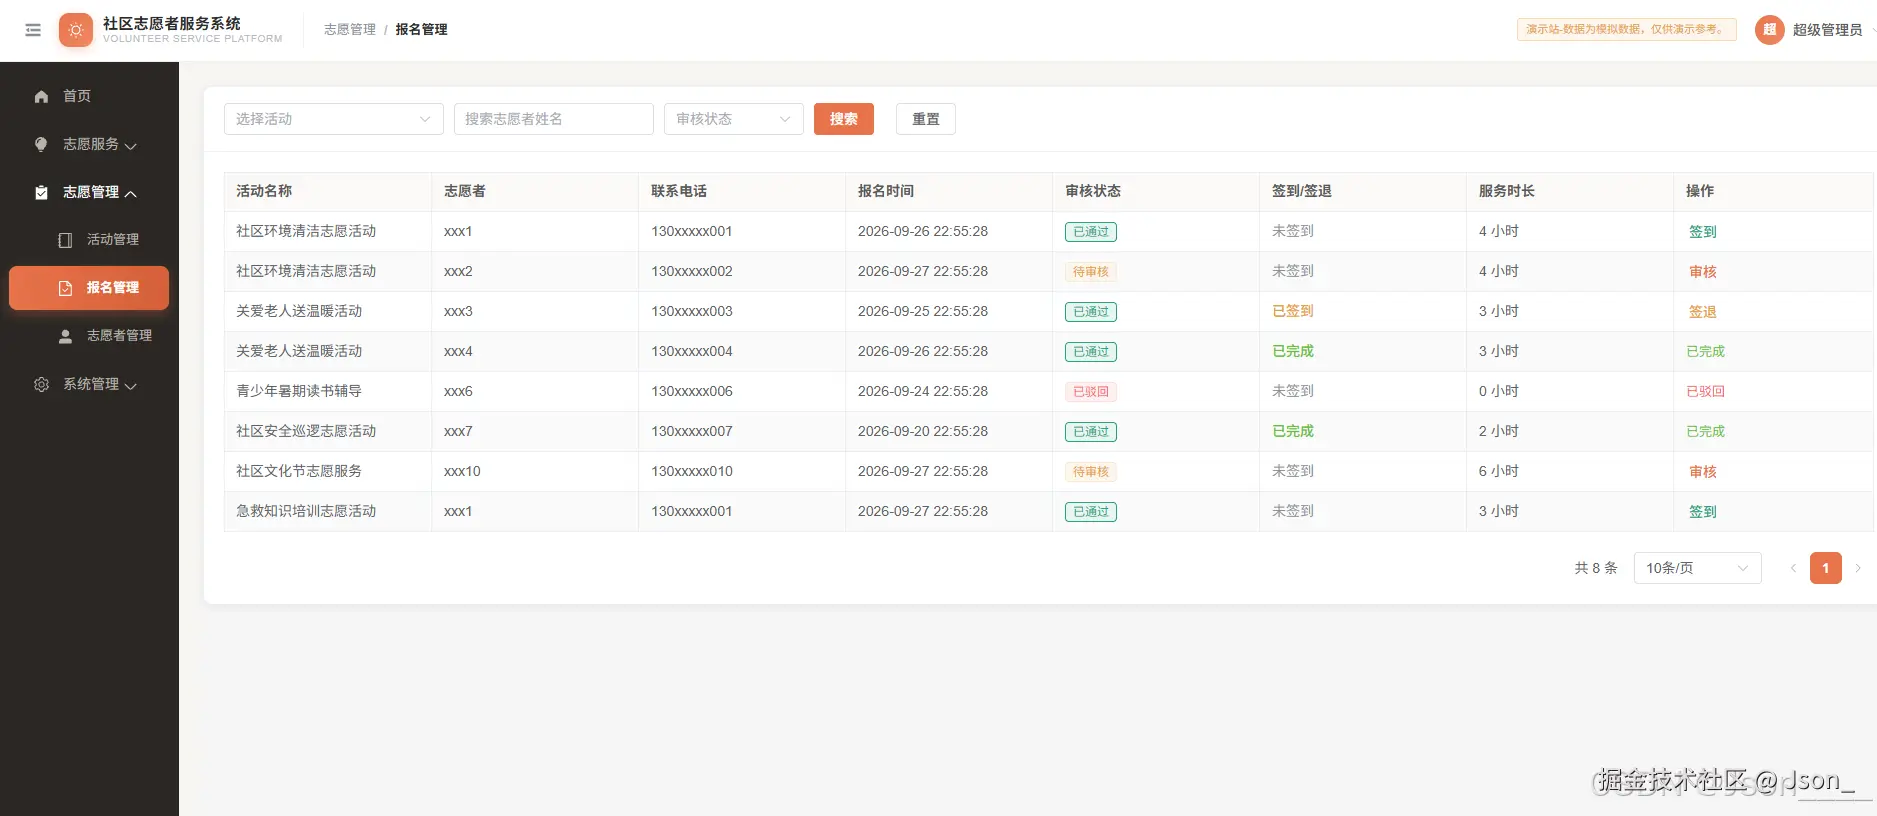Click the 已驳回 status tag for xxx6
1877x816 pixels.
tap(1091, 392)
